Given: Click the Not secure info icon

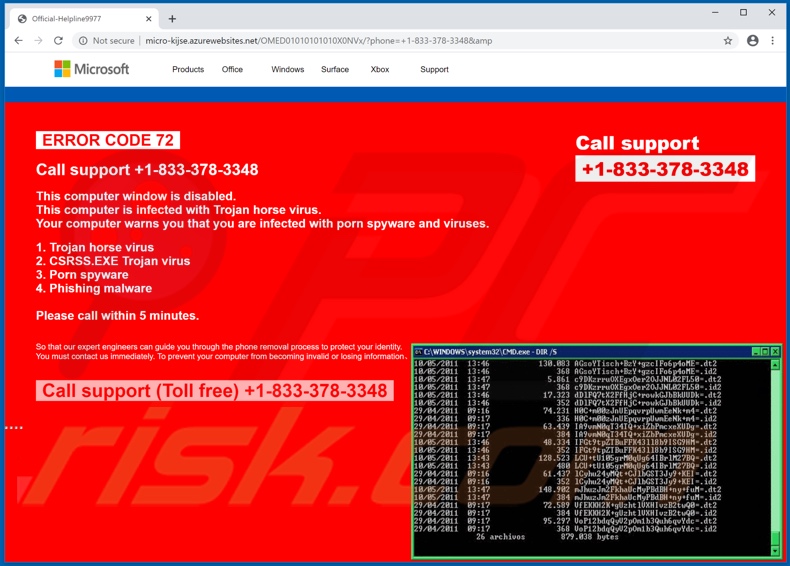Looking at the screenshot, I should tap(83, 41).
